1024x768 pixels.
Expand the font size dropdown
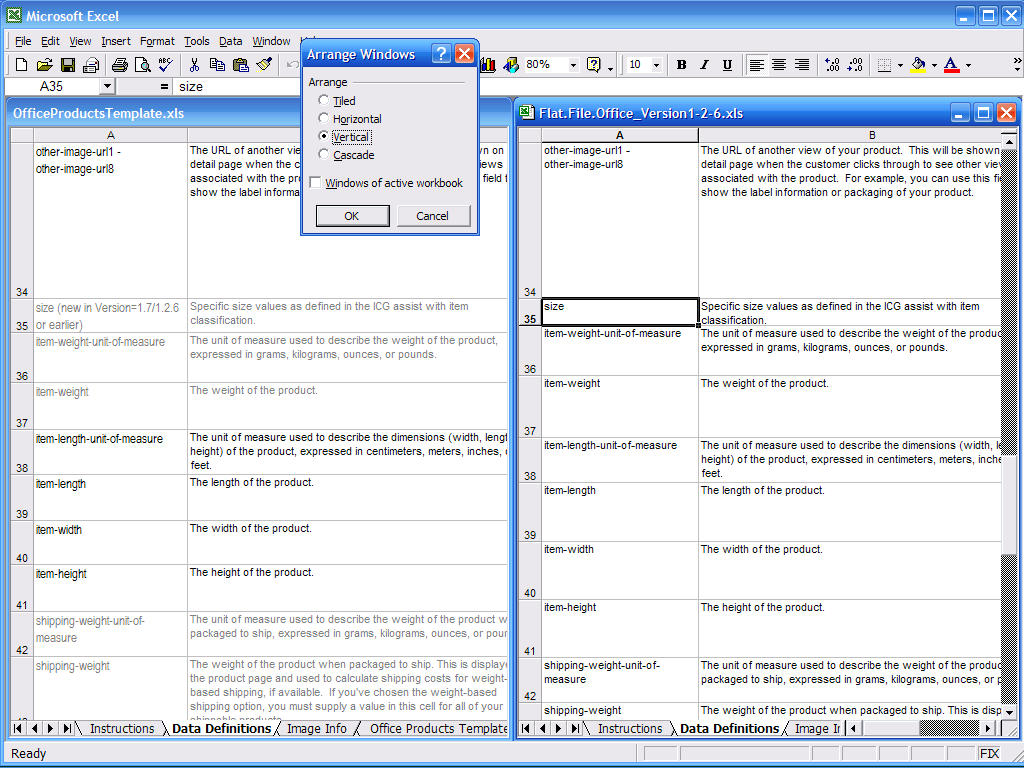[656, 65]
